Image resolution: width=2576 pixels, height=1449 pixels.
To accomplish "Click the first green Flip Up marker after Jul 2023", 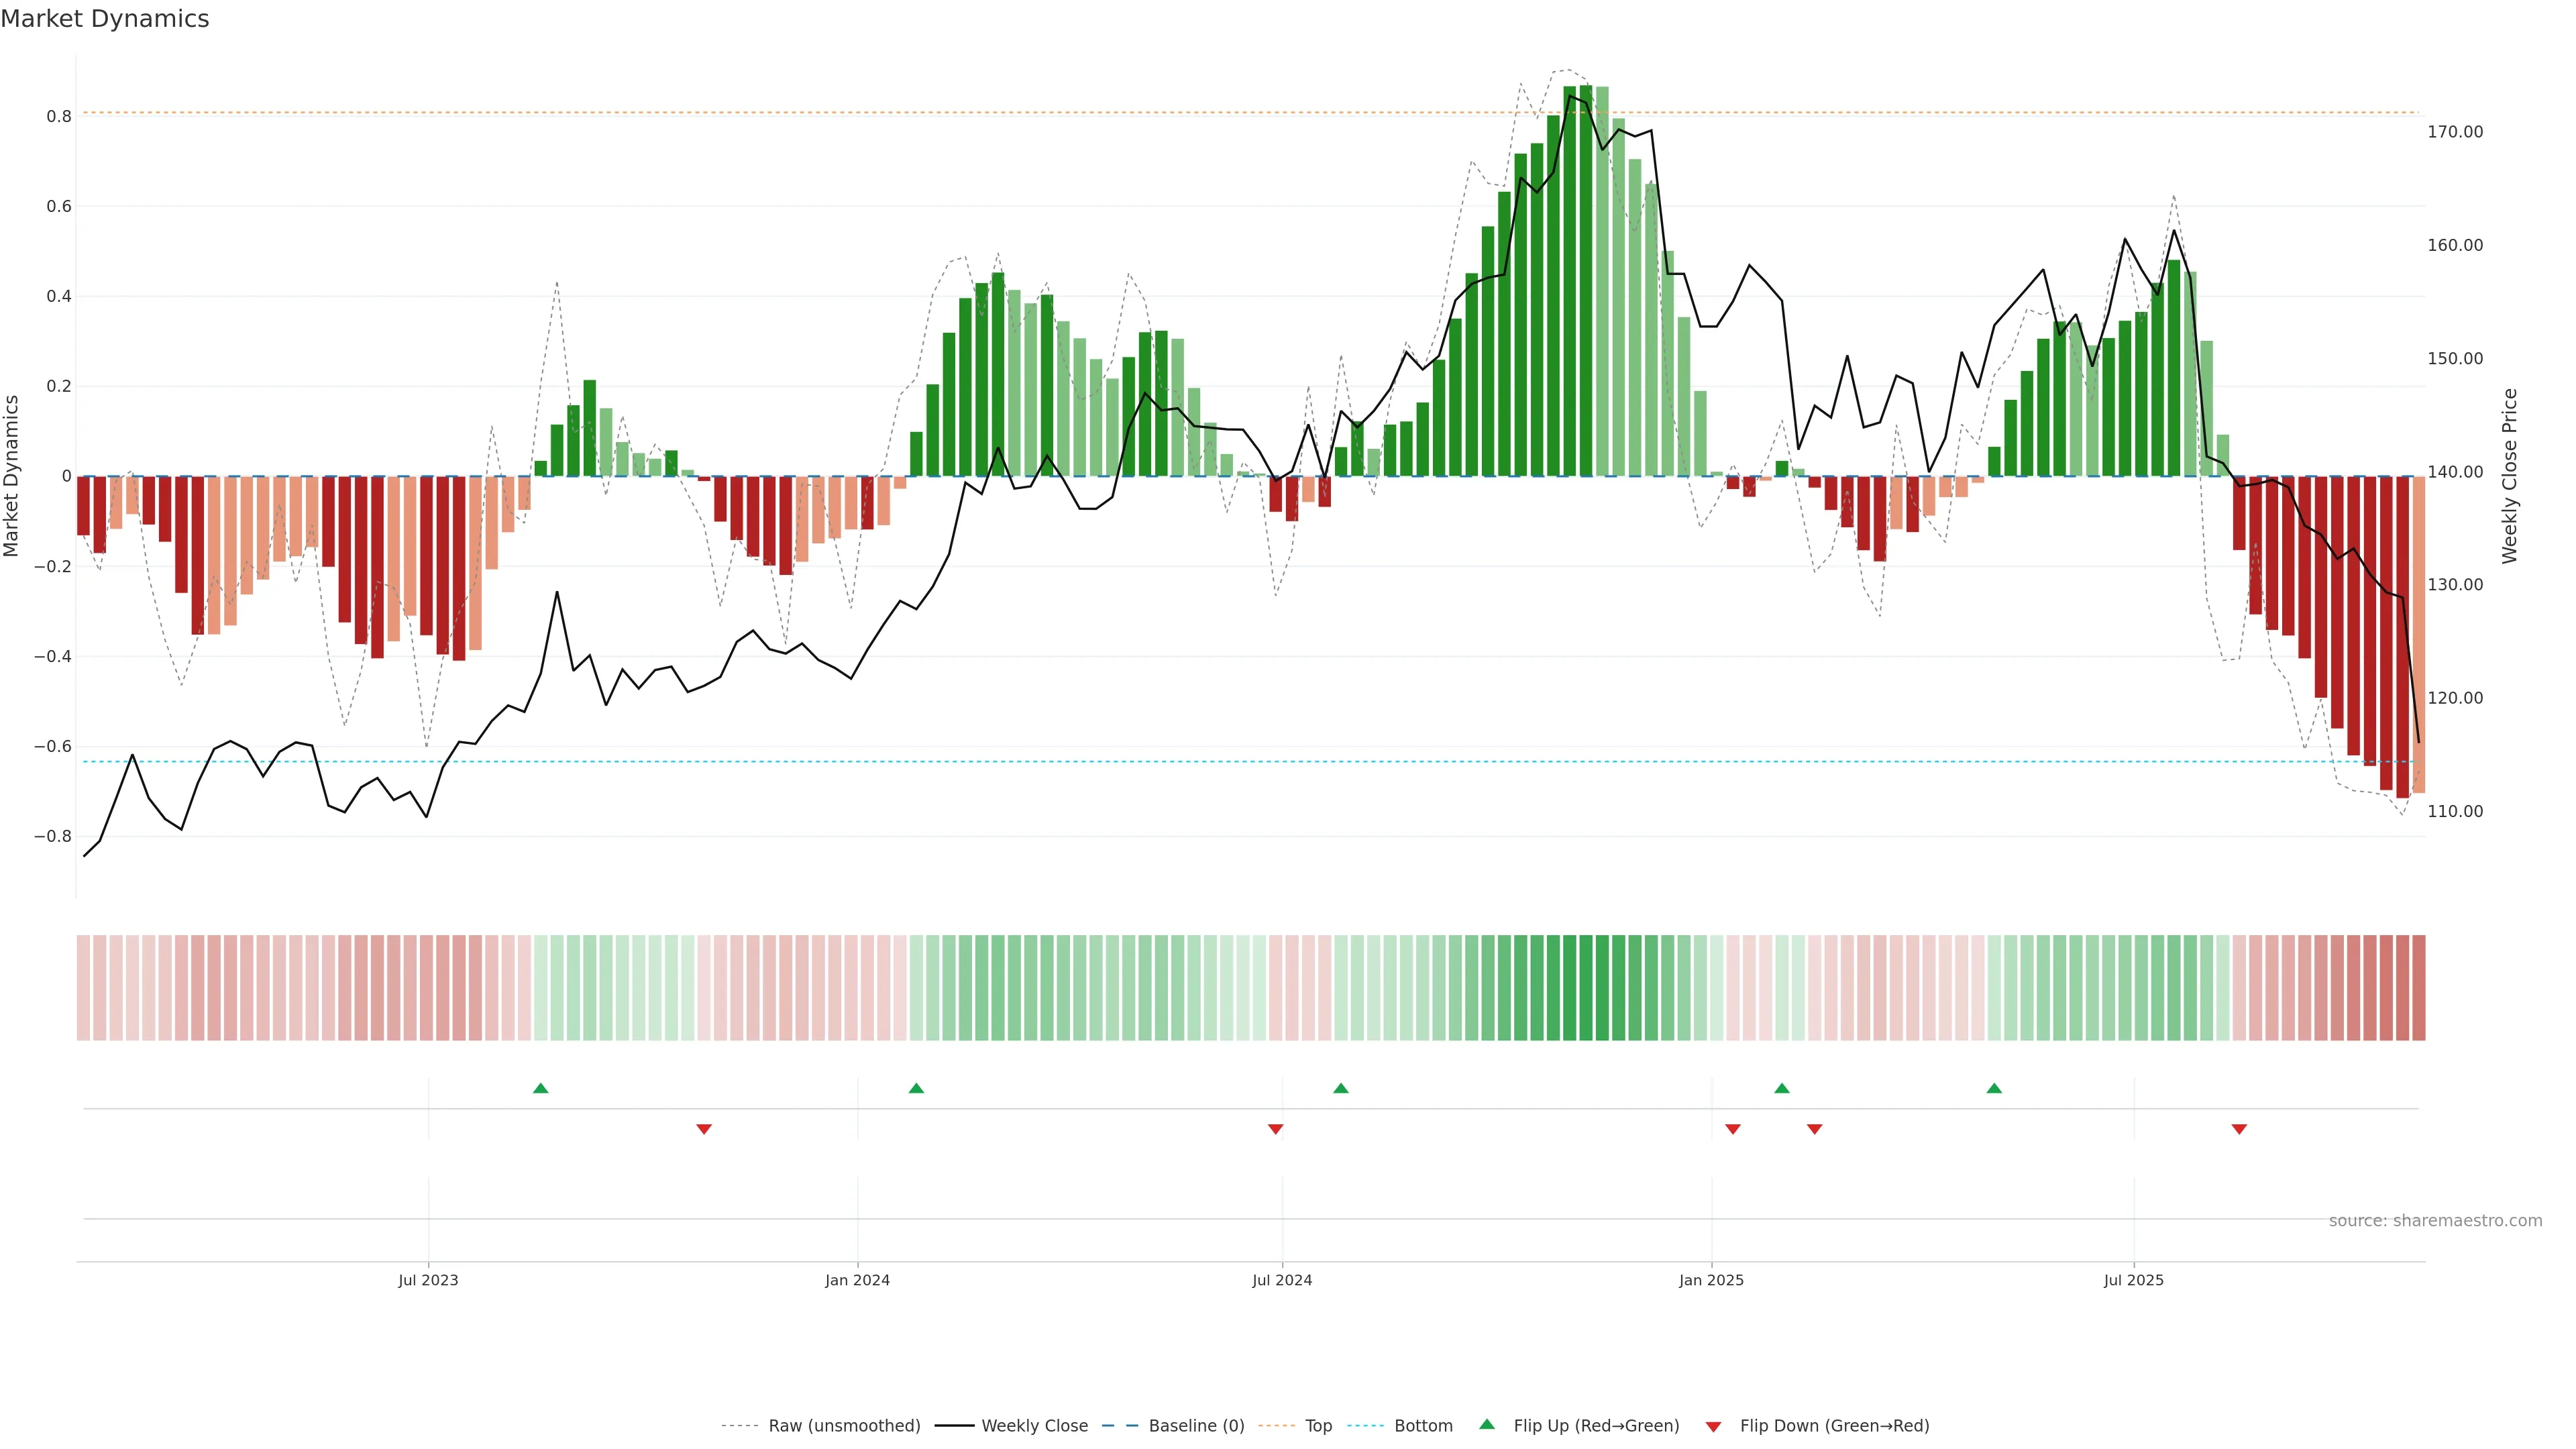I will pos(540,1088).
